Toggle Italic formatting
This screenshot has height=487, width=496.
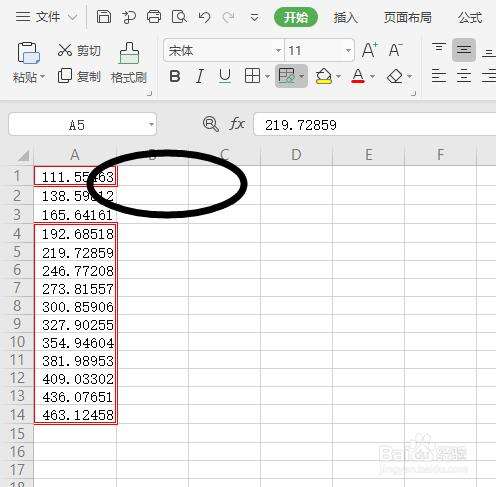(199, 76)
